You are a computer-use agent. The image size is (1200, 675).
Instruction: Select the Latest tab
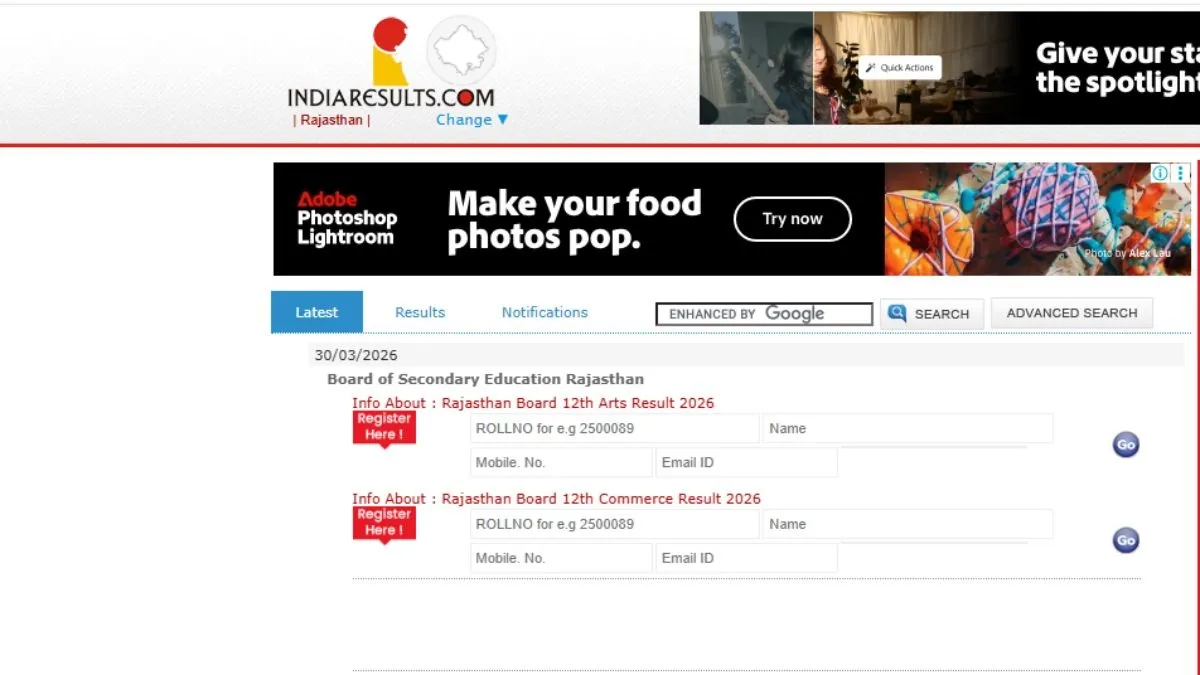pyautogui.click(x=317, y=312)
